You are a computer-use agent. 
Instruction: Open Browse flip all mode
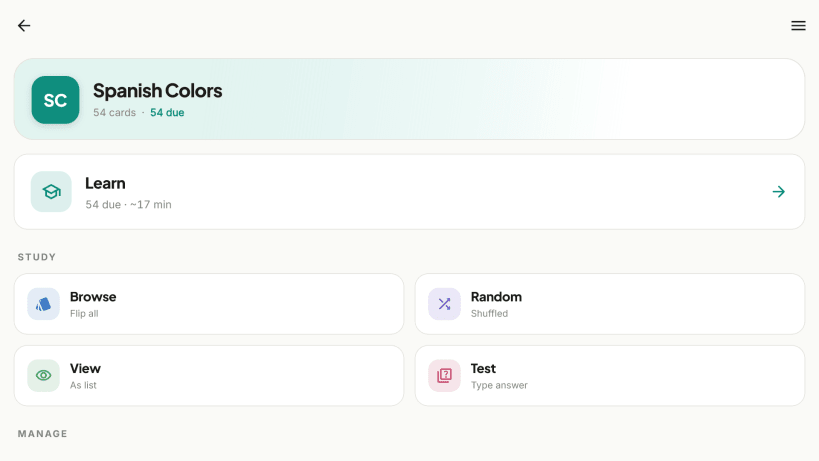209,304
